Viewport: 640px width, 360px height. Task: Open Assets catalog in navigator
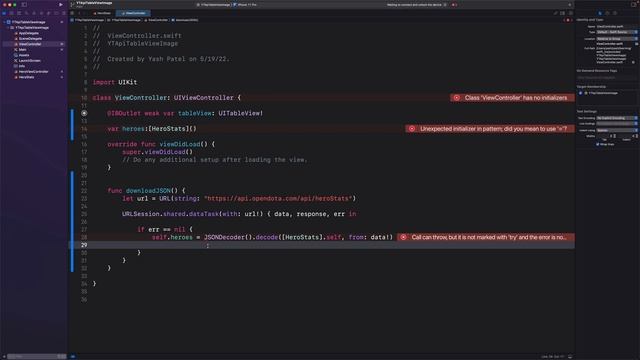tap(22, 55)
